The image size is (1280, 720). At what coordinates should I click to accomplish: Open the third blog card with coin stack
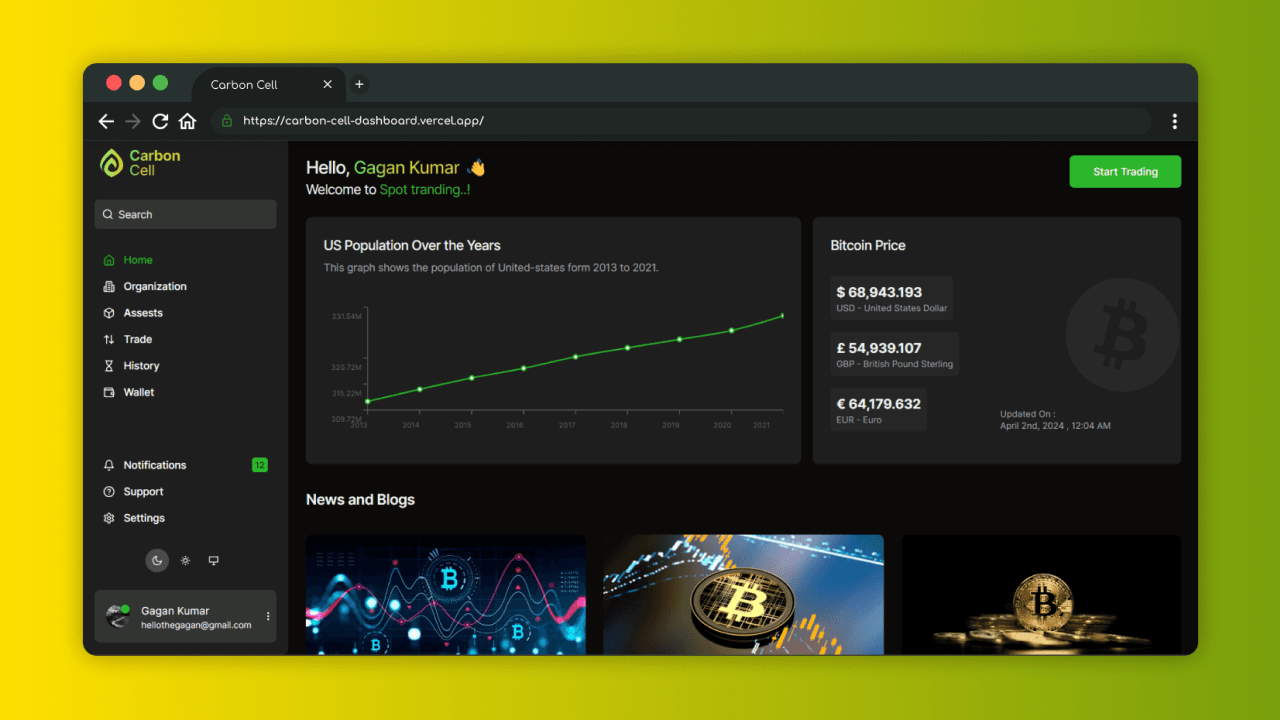click(1041, 595)
